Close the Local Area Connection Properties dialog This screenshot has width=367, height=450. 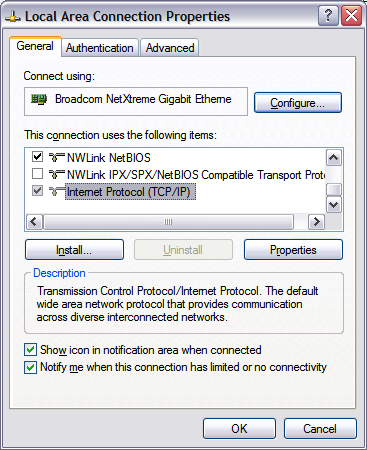pyautogui.click(x=351, y=16)
